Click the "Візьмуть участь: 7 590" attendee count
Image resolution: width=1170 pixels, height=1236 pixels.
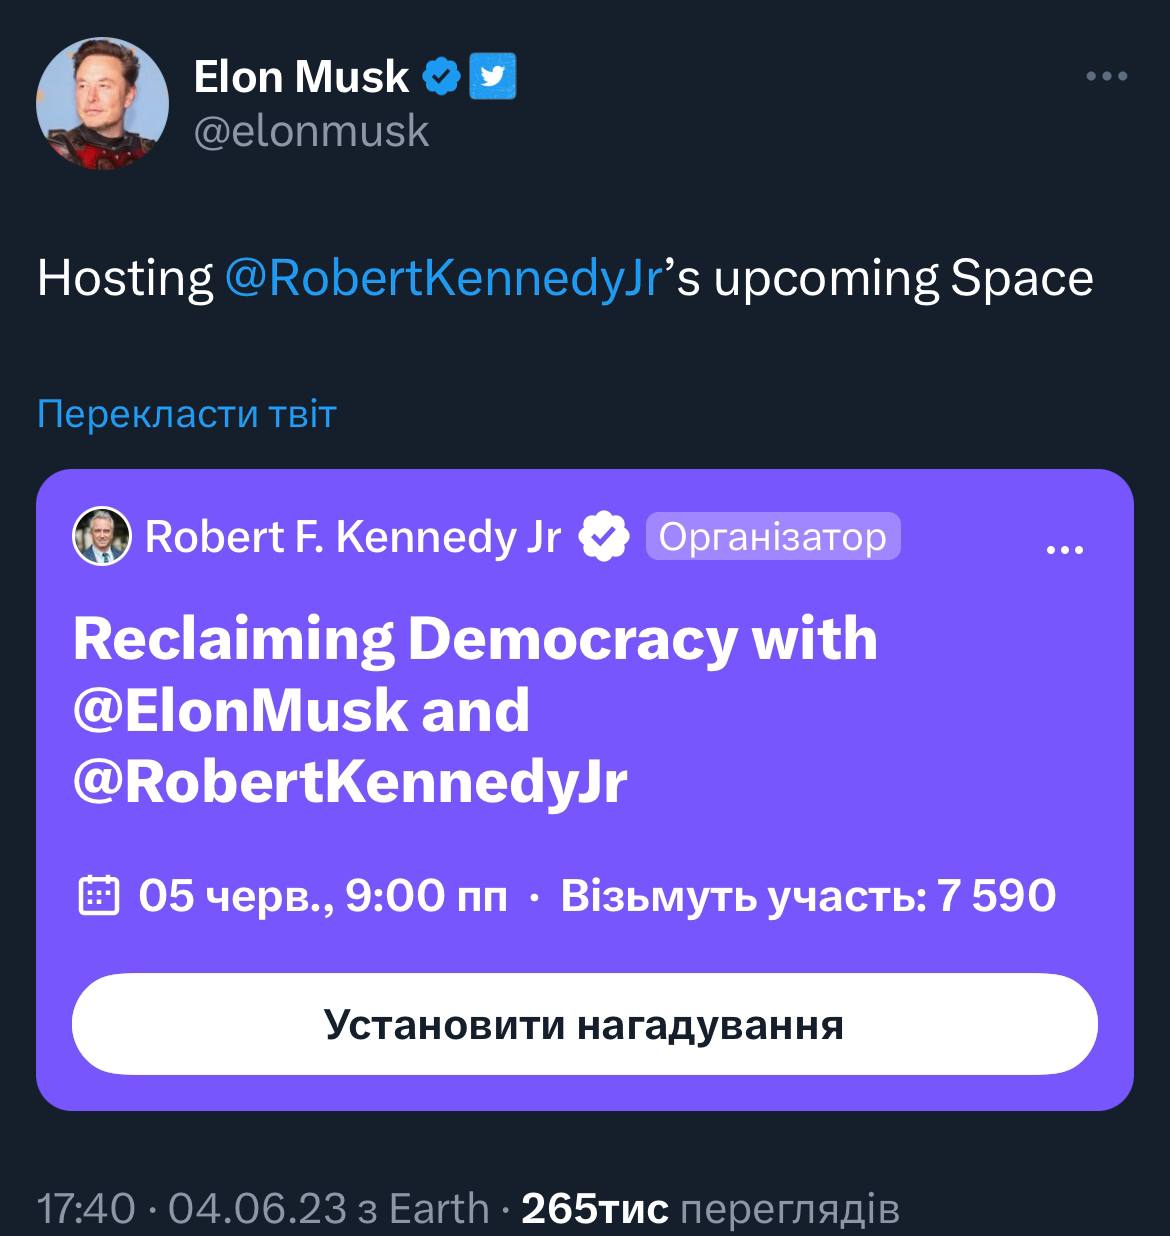tap(808, 896)
